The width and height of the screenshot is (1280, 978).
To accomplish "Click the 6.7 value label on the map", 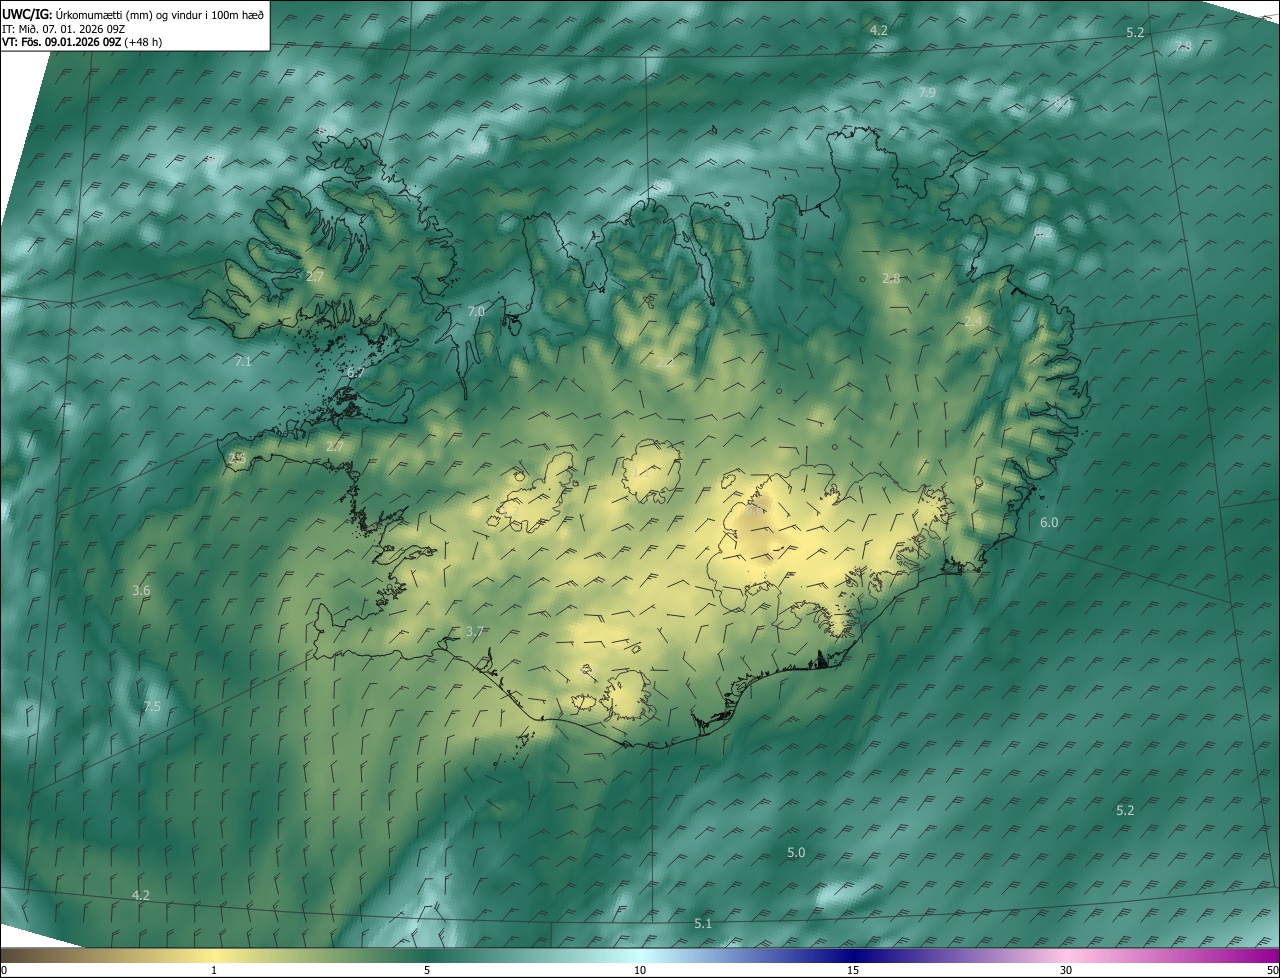I will (x=356, y=372).
